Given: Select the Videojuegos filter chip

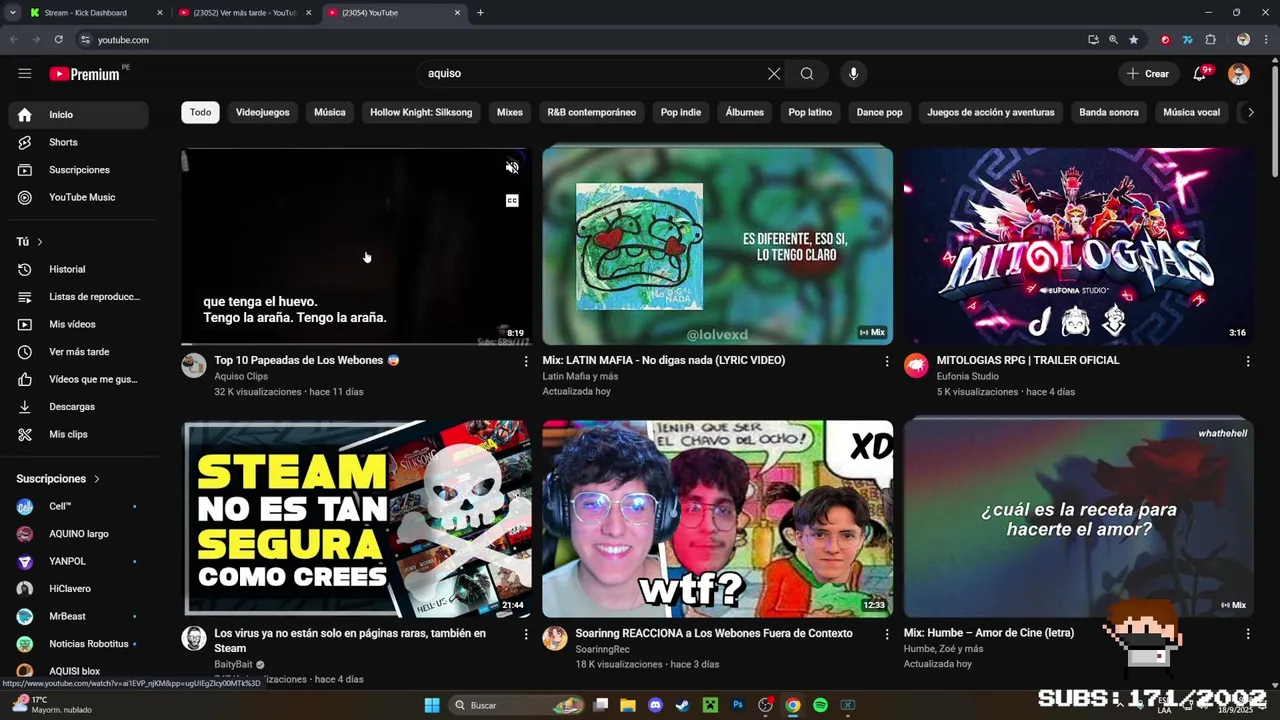Looking at the screenshot, I should [263, 112].
